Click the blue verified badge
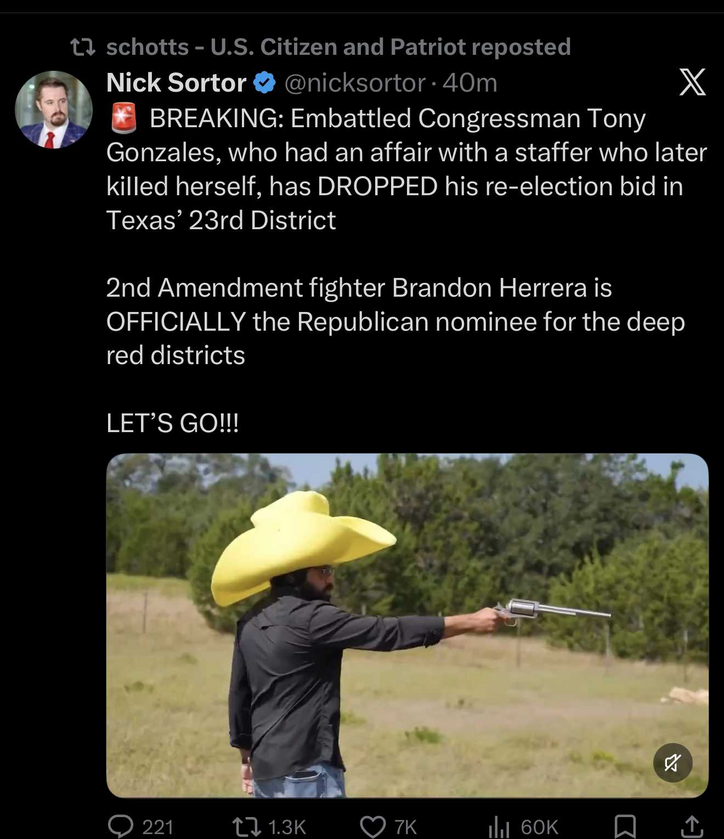724x839 pixels. pos(264,83)
